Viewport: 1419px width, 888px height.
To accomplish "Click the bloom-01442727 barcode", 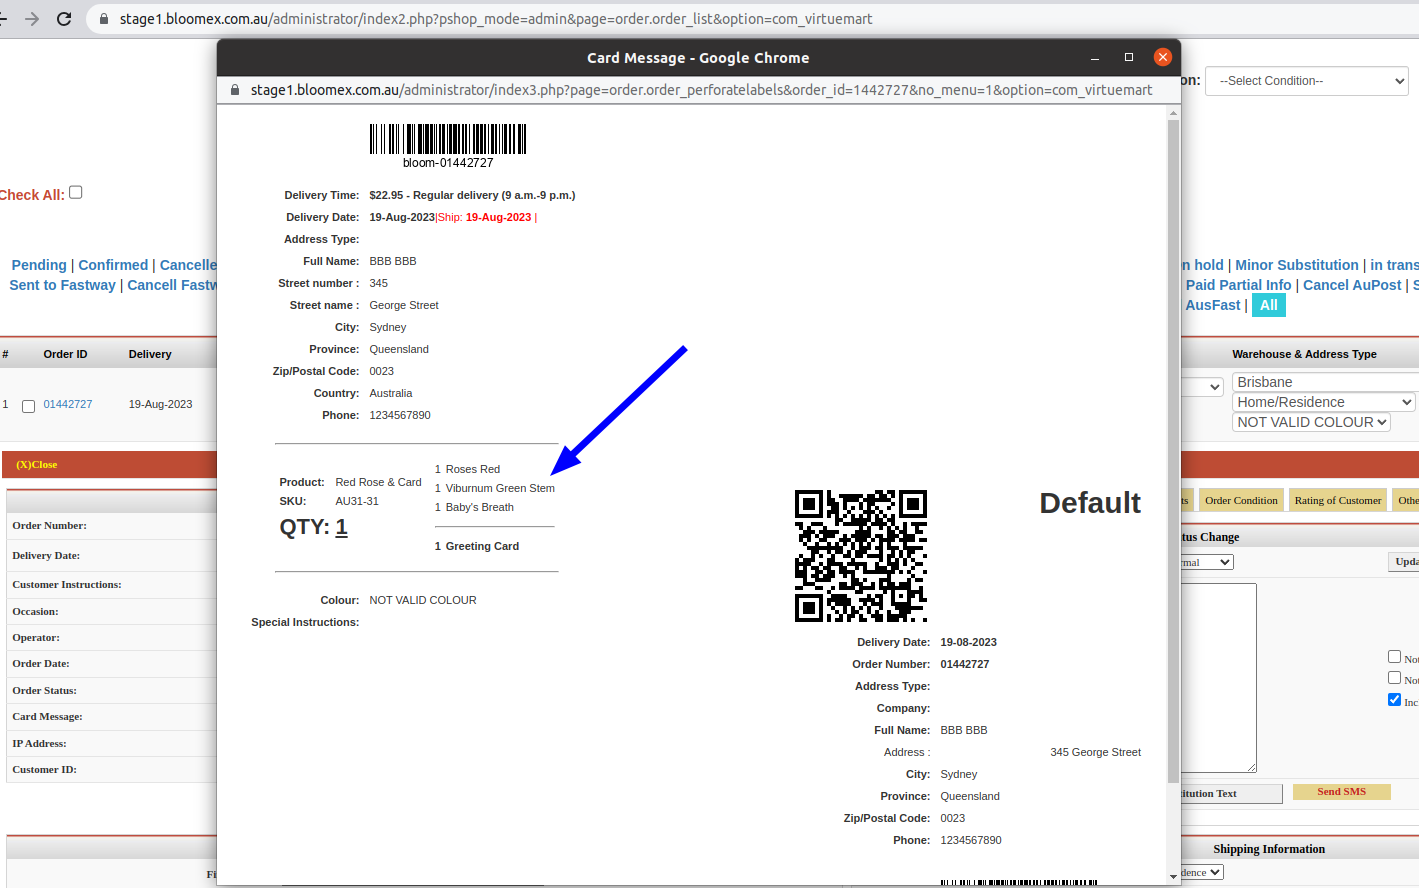I will 448,139.
